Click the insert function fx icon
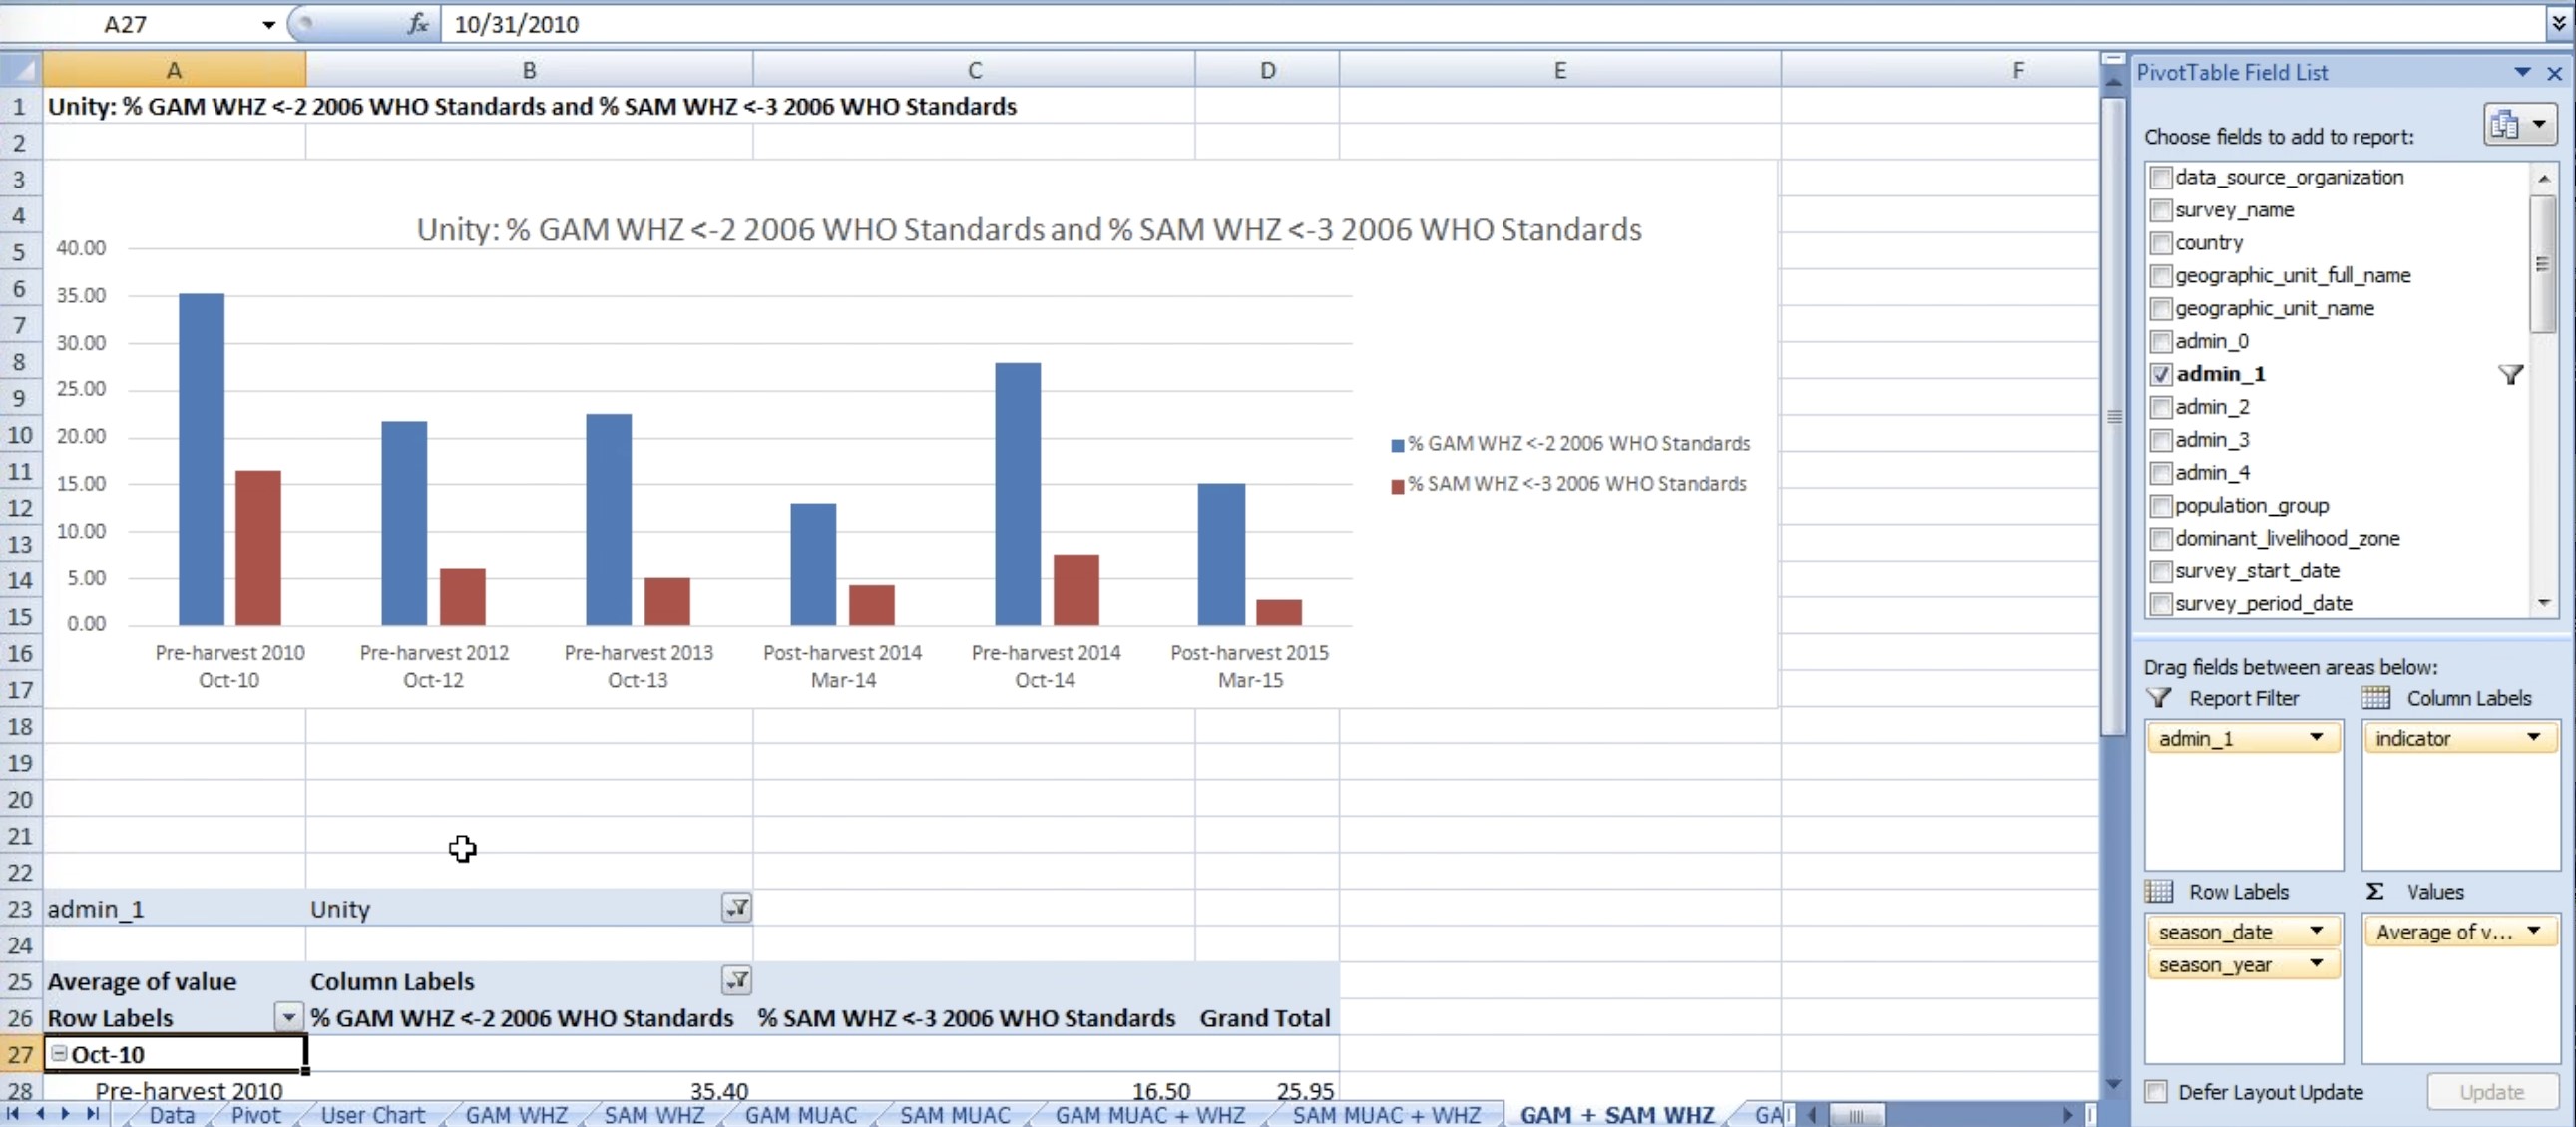Screen dimensions: 2576x1127 [418, 24]
